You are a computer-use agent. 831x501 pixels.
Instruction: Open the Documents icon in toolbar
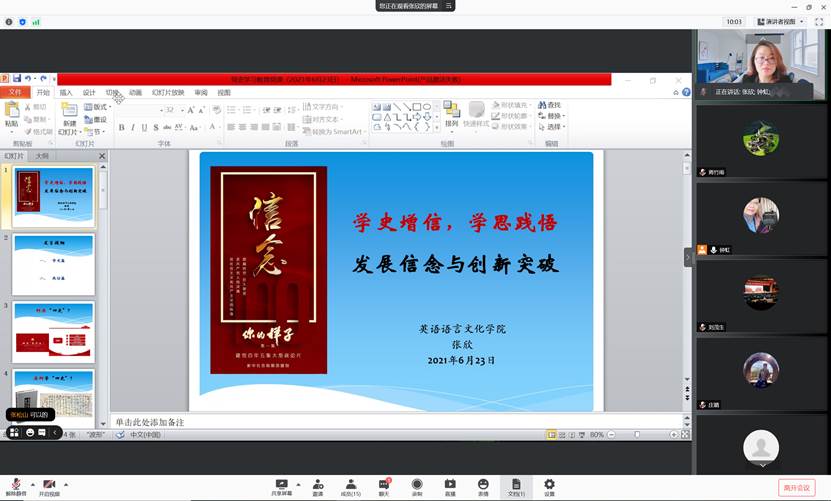[516, 485]
